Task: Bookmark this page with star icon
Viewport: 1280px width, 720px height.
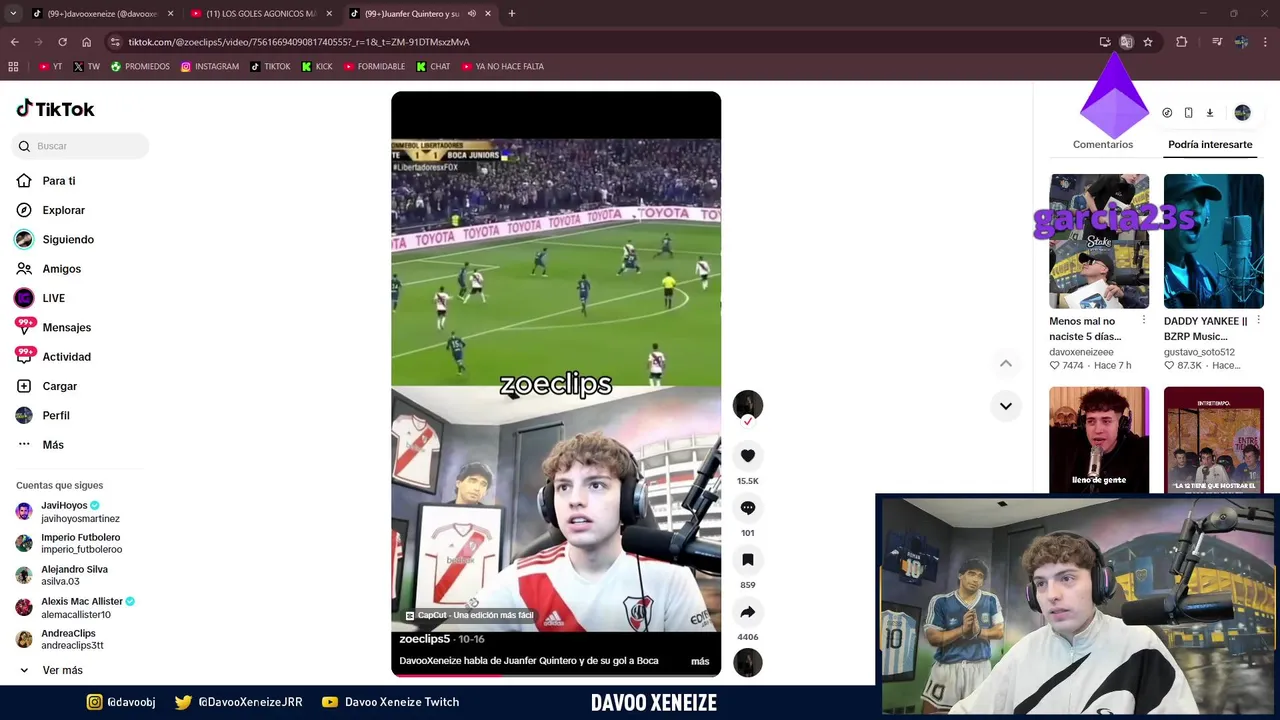Action: point(1148,42)
